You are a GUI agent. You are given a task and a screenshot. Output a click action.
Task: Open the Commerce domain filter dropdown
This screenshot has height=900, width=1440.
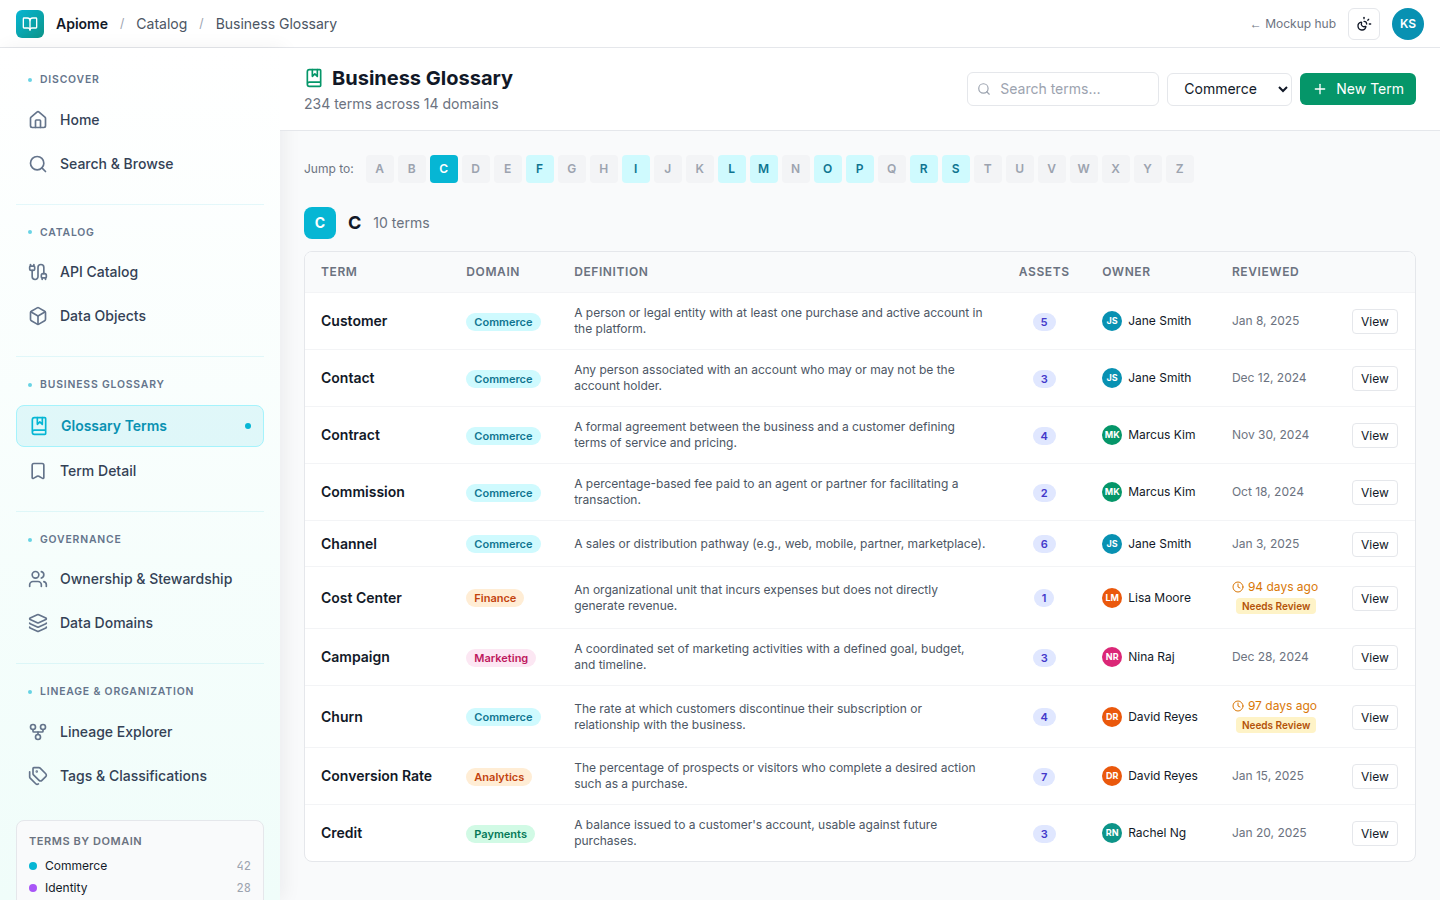coord(1229,89)
